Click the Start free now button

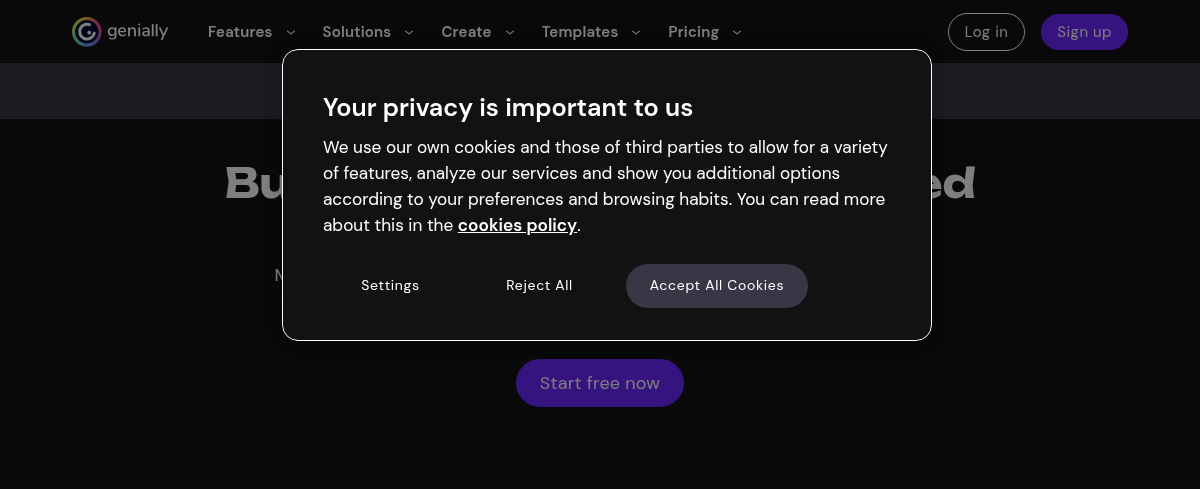click(599, 383)
